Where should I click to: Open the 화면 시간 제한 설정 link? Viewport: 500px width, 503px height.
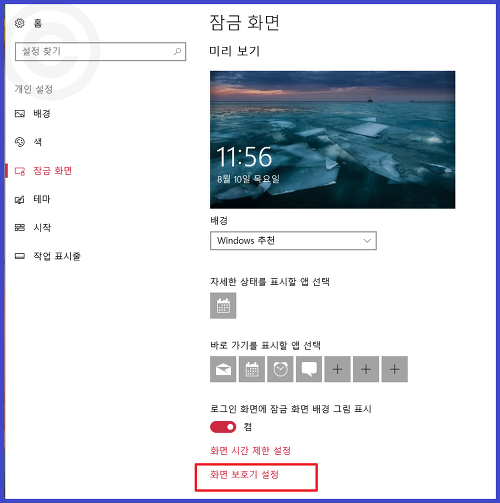pos(250,451)
